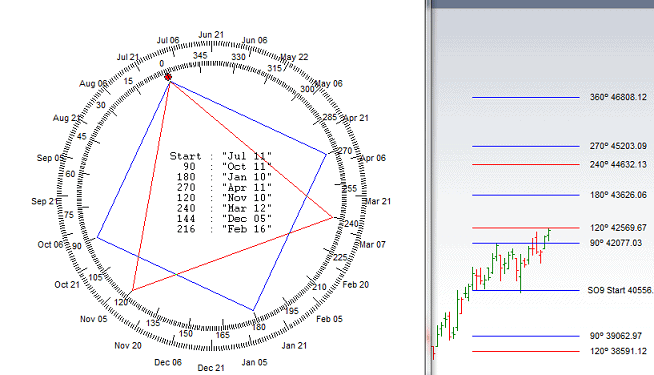Image resolution: width=654 pixels, height=375 pixels.
Task: Select the 90° 42077.03 level line
Action: (526, 243)
